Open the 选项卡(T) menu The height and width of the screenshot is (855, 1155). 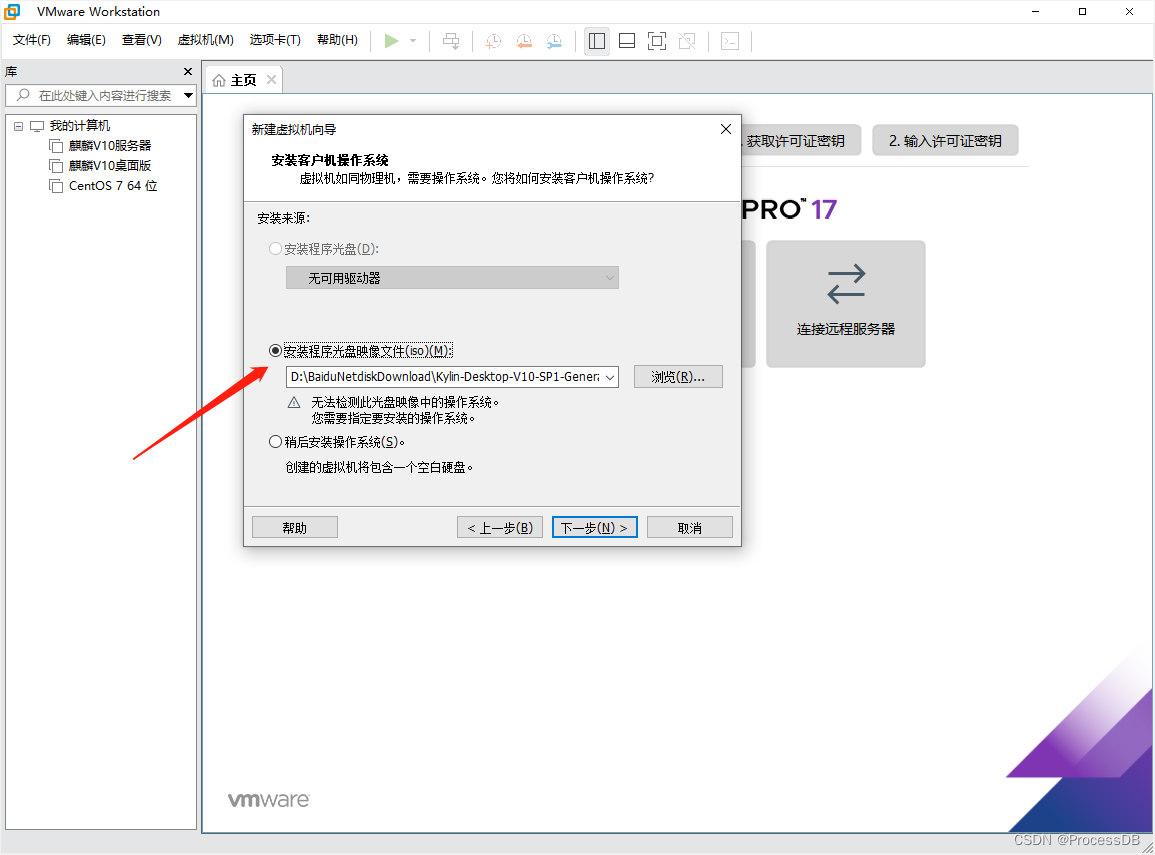(x=275, y=40)
